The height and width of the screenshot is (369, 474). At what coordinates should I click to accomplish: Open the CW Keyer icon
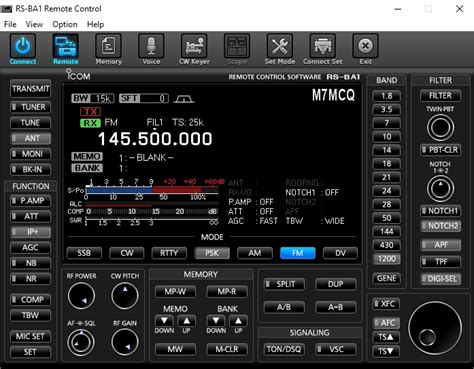194,46
